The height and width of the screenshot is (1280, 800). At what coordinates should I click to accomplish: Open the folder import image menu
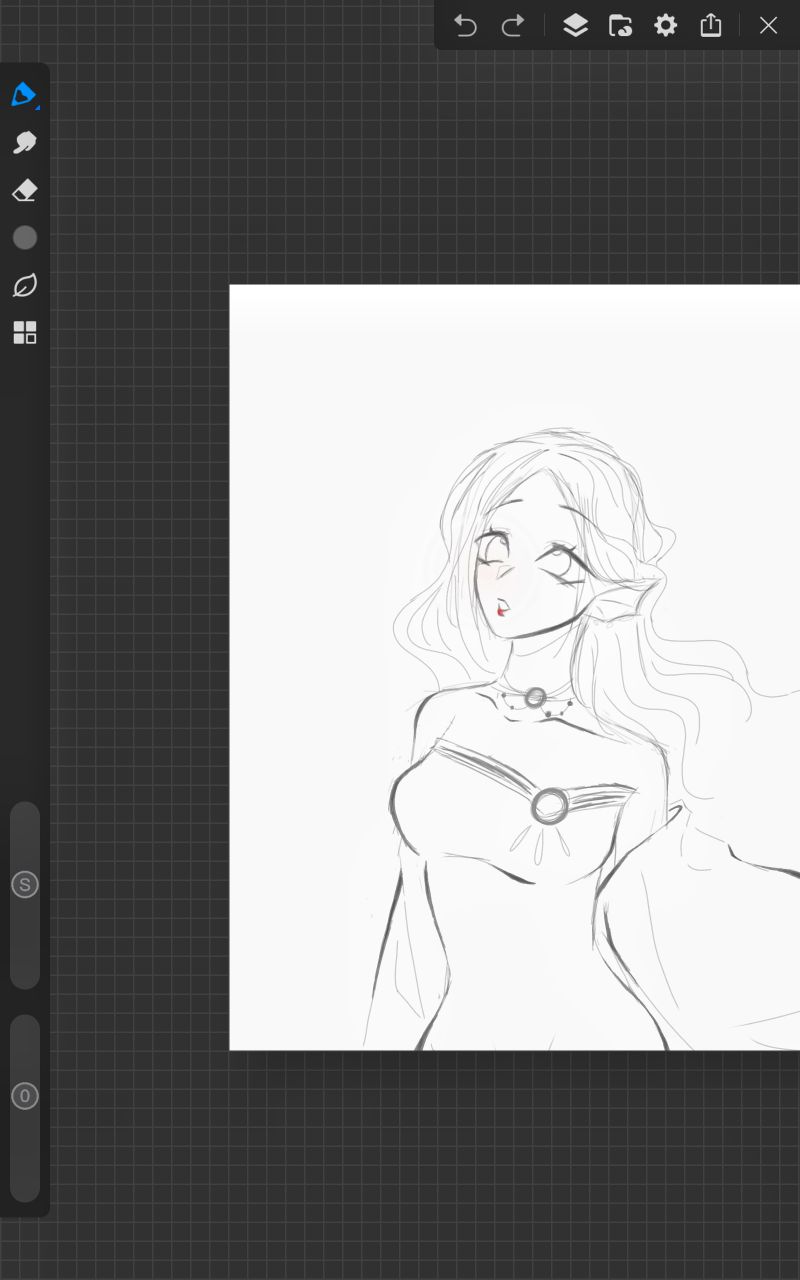click(x=620, y=26)
